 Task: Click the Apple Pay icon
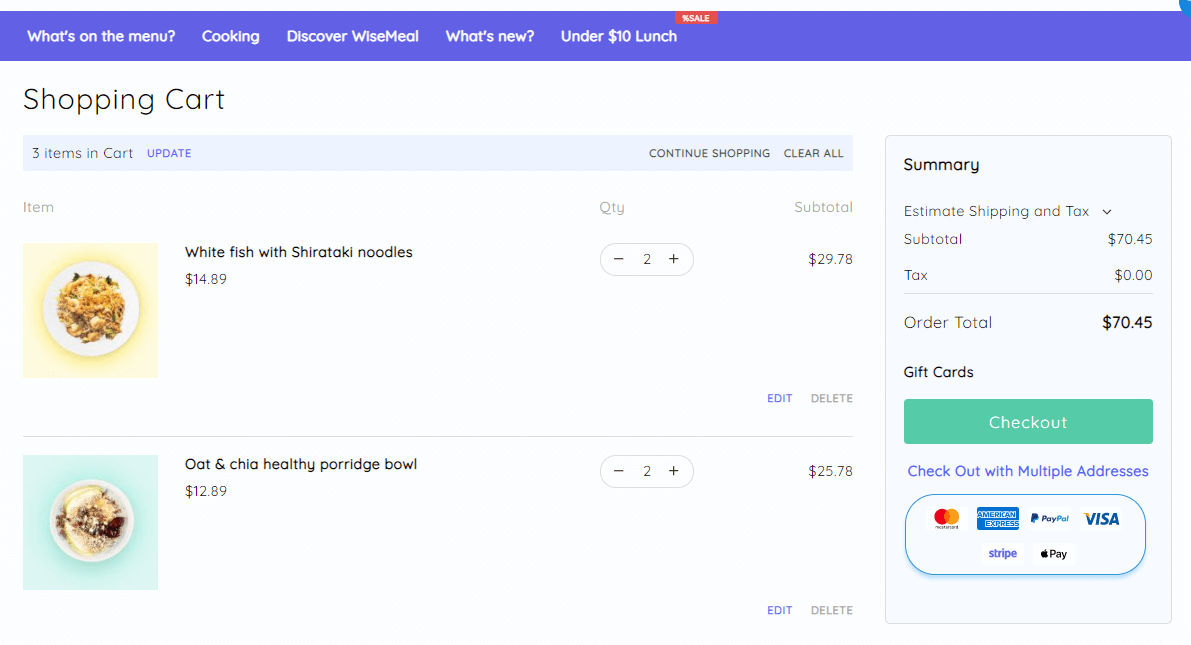[1053, 553]
